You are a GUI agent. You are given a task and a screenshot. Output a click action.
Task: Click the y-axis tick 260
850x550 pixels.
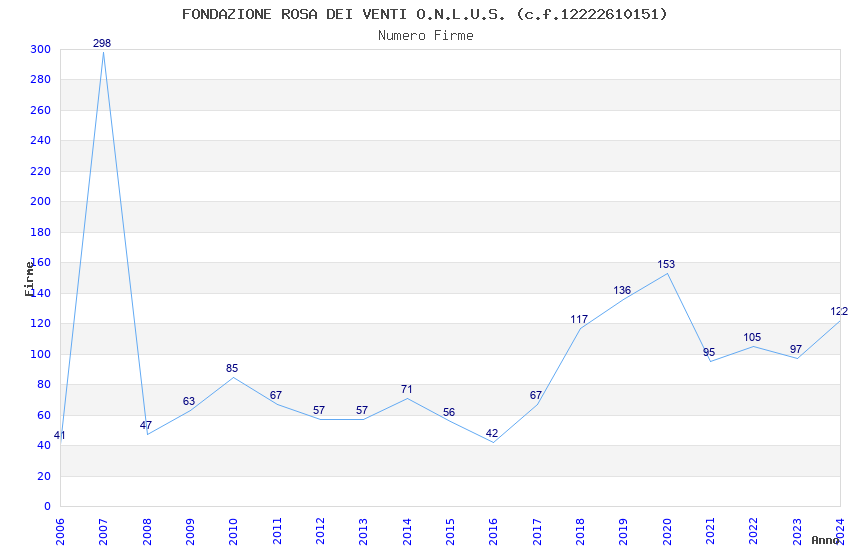pyautogui.click(x=41, y=110)
